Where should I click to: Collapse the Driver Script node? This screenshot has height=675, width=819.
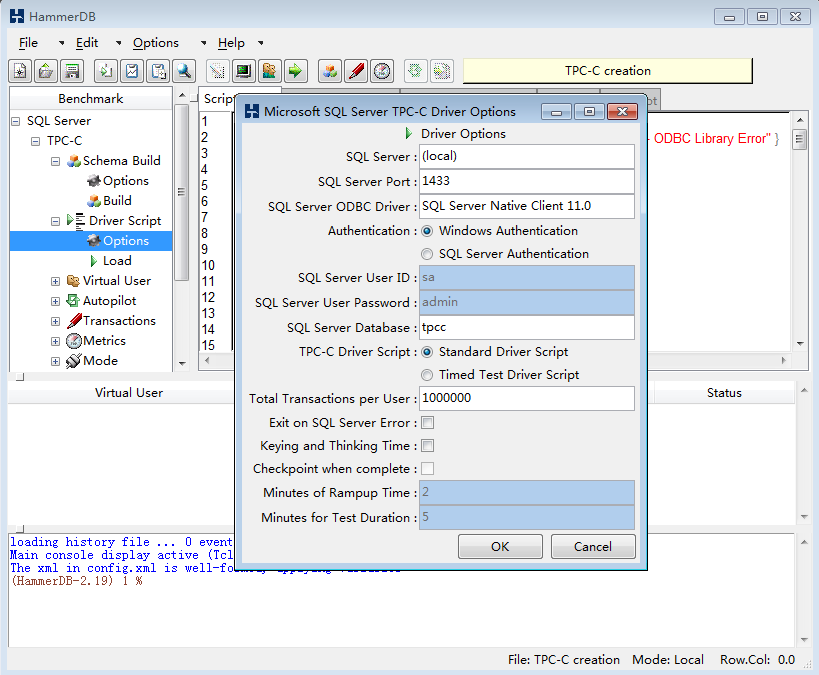pos(55,222)
